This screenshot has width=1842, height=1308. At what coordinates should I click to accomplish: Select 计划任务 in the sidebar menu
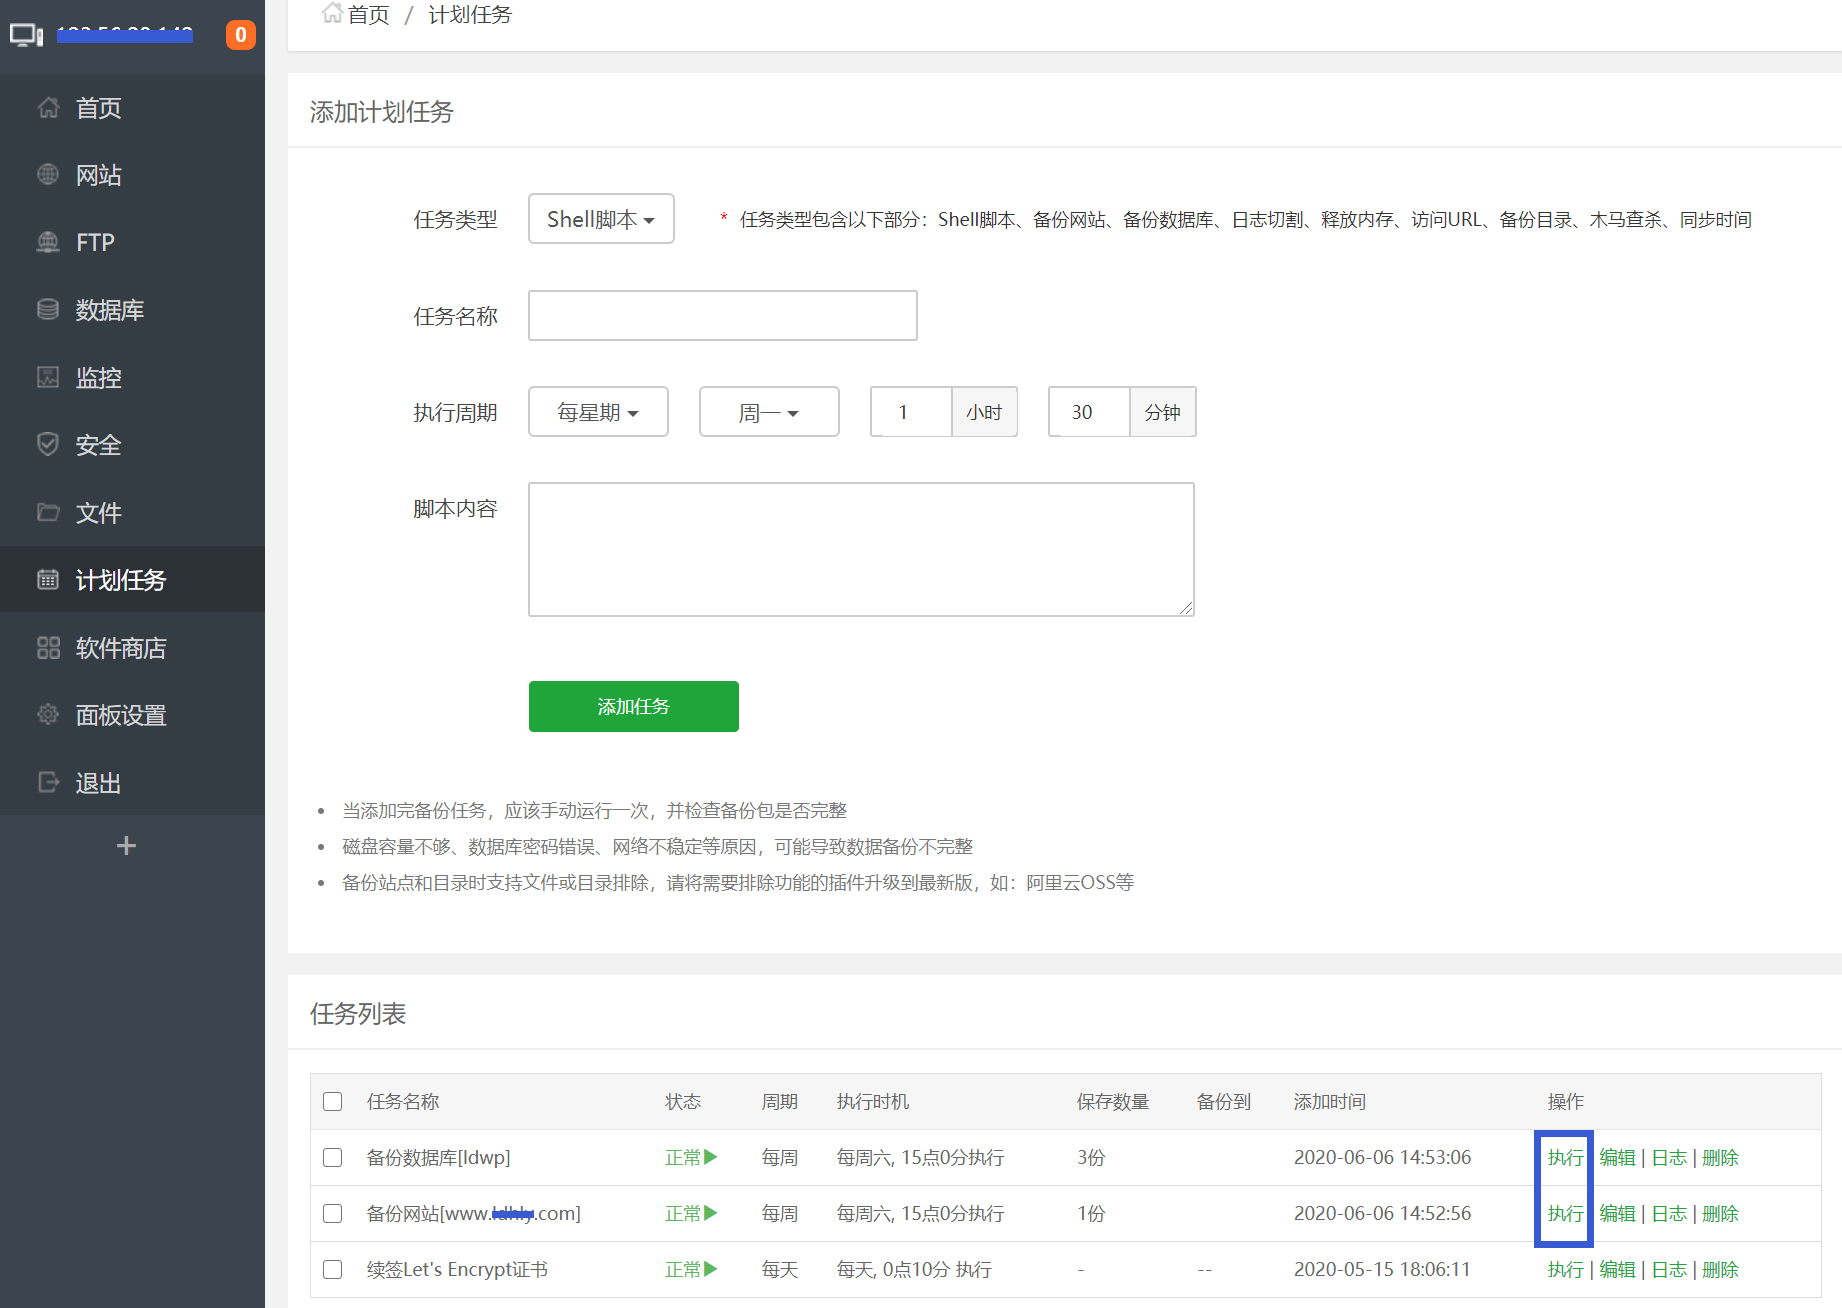[x=121, y=580]
